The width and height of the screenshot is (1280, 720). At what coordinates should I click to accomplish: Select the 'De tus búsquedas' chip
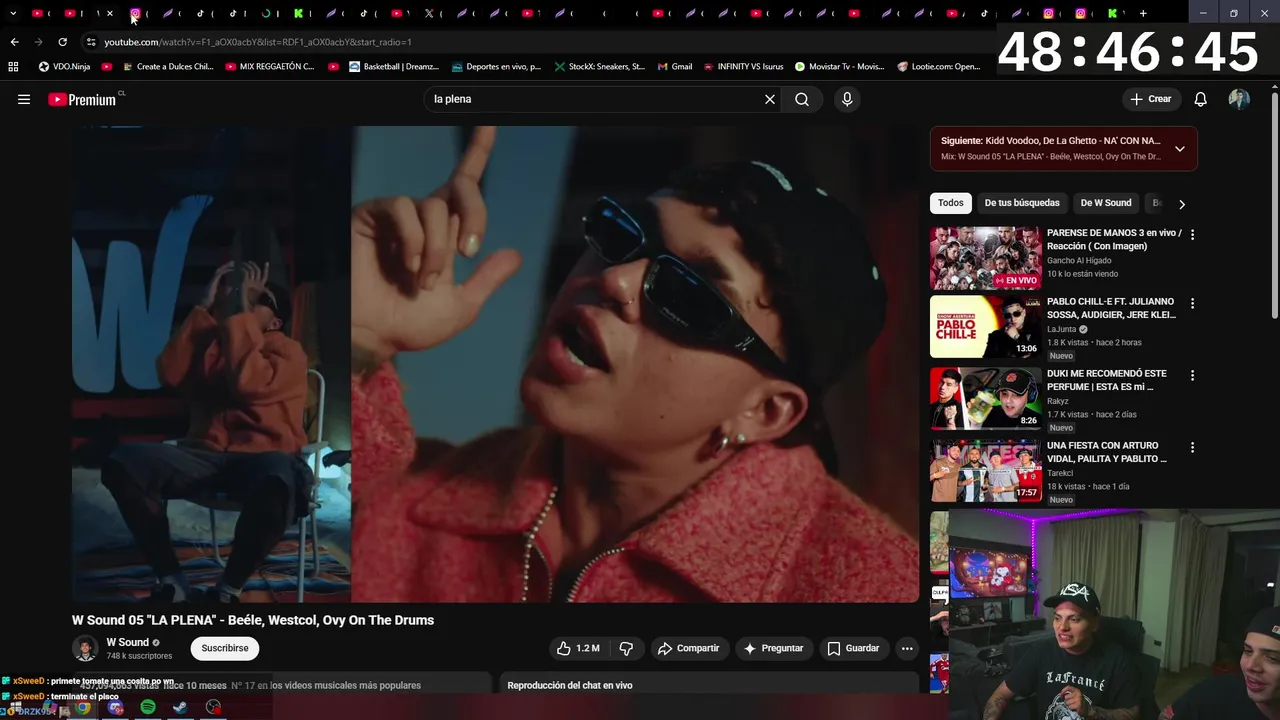(x=1022, y=203)
